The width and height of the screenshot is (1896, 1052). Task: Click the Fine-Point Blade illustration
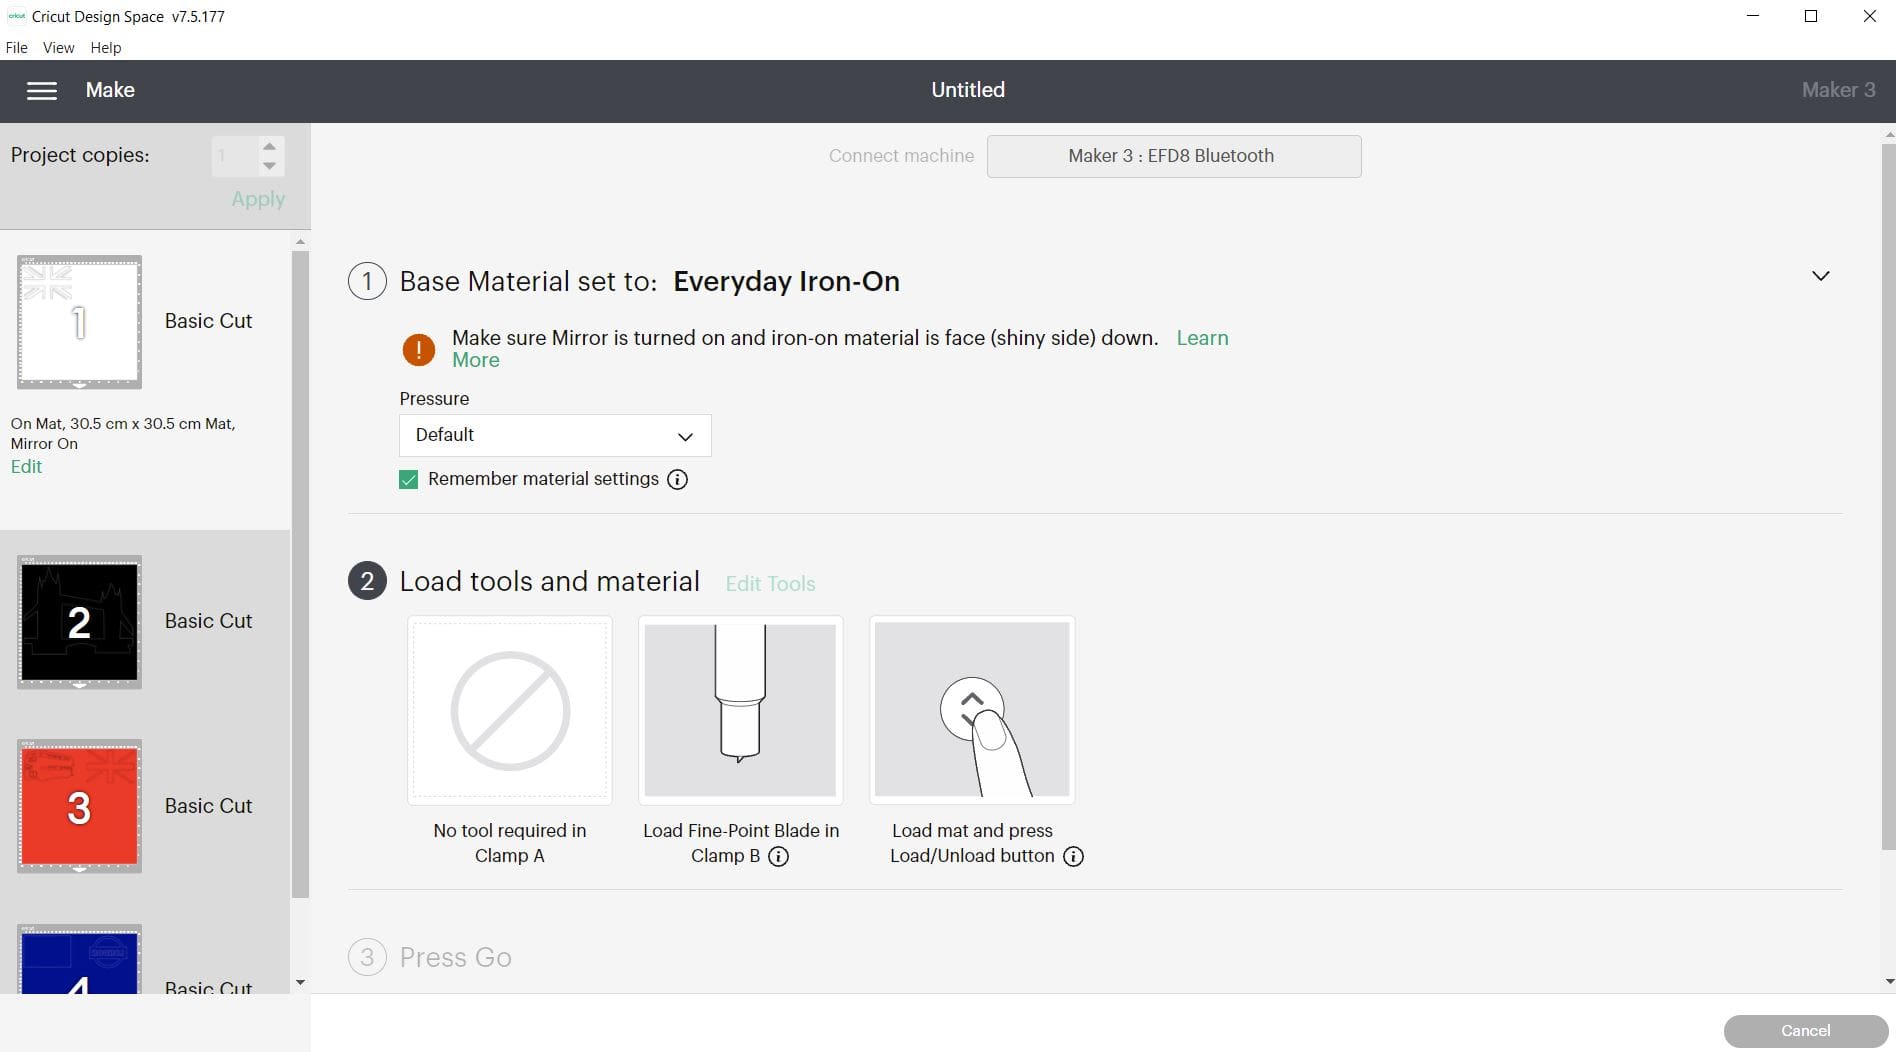(x=740, y=710)
